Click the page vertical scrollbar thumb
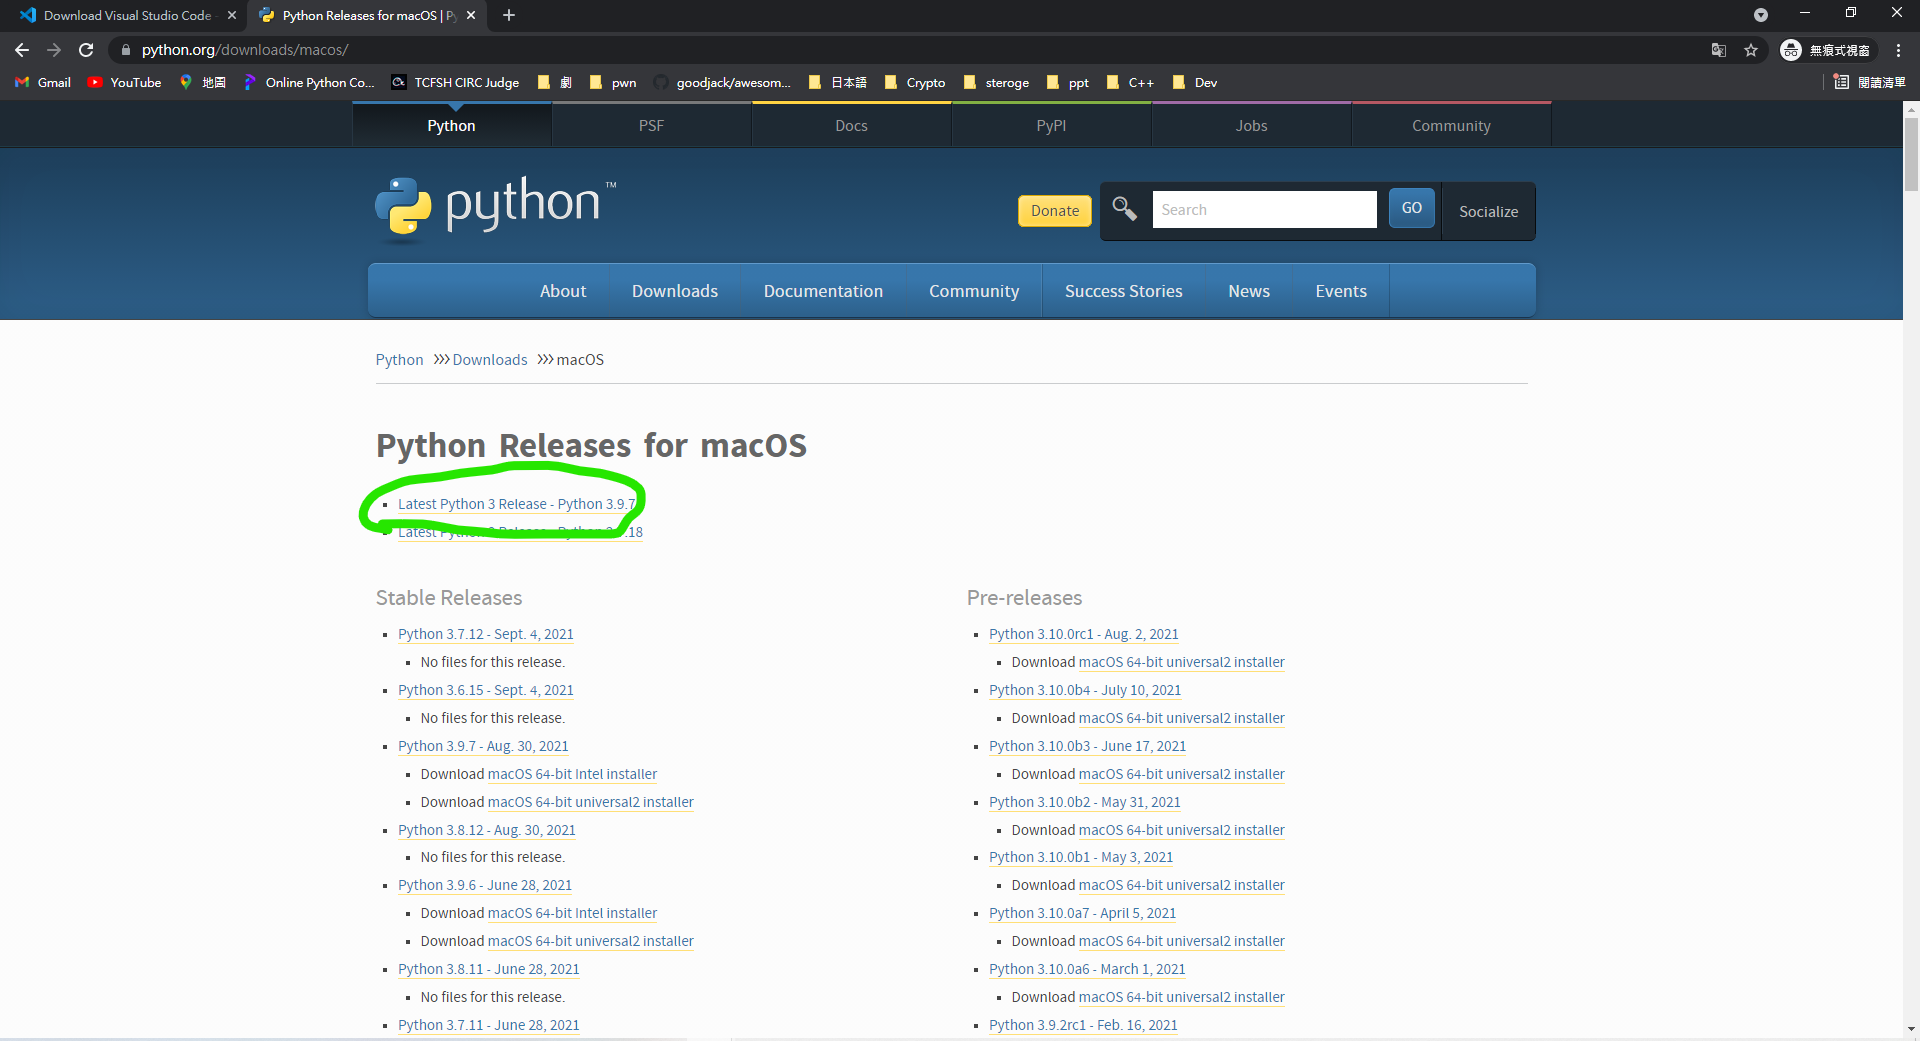The image size is (1920, 1041). pyautogui.click(x=1911, y=155)
